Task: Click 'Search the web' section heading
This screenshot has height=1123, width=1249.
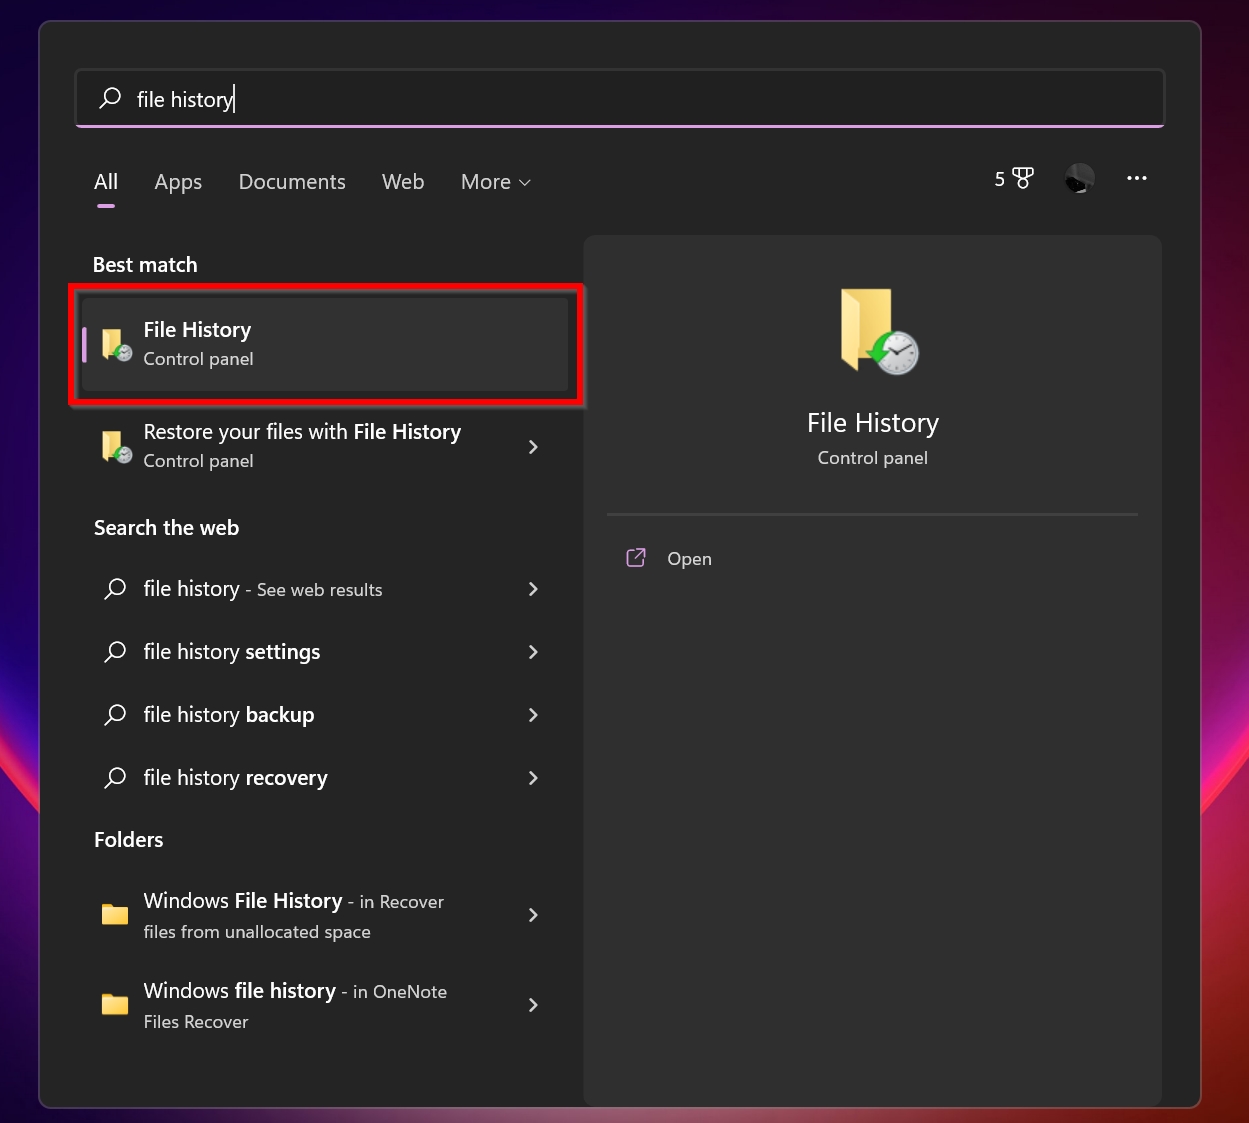Action: pyautogui.click(x=166, y=528)
